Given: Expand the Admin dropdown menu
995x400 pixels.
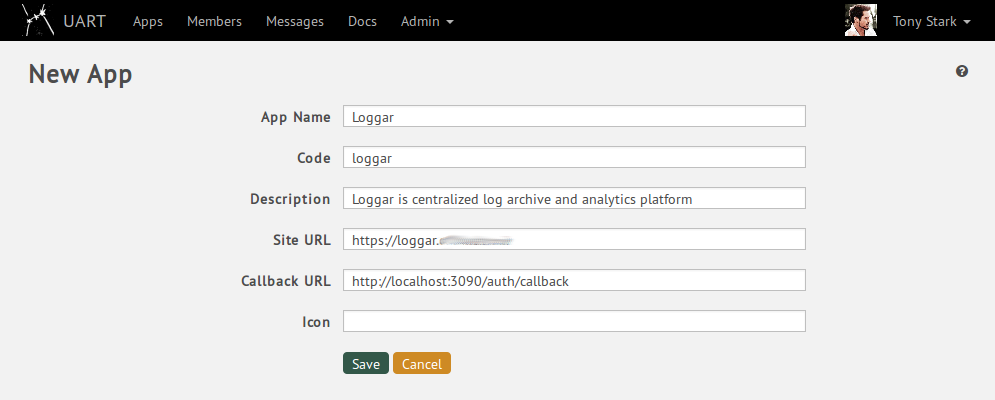Looking at the screenshot, I should point(427,21).
